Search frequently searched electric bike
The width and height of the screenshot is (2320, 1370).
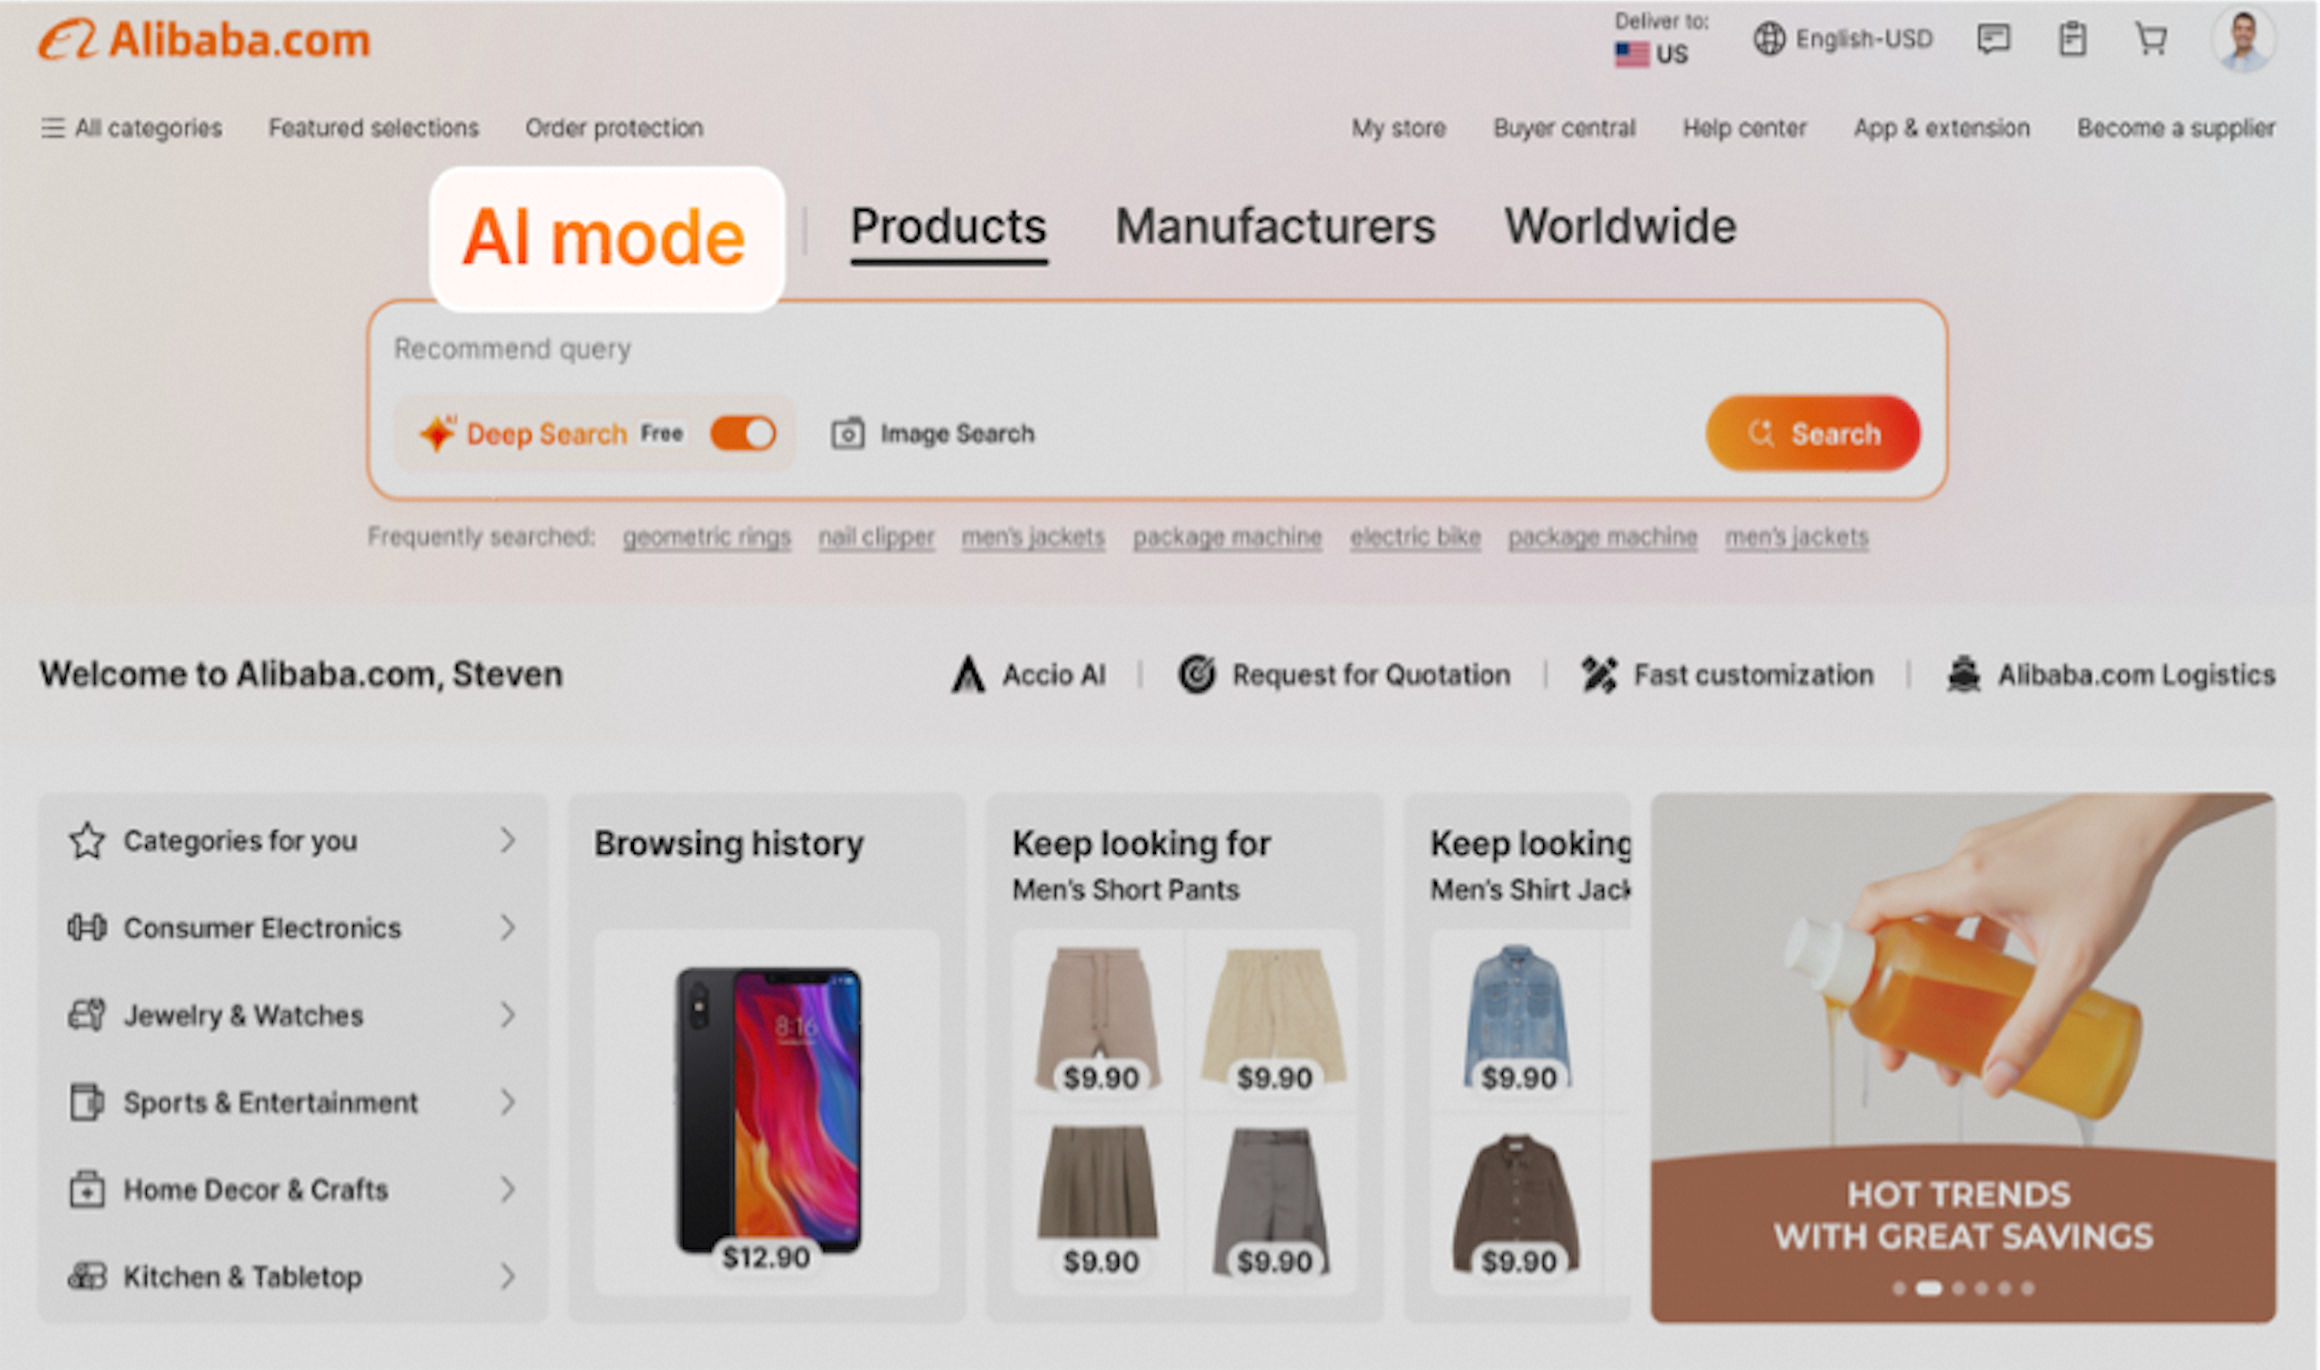[x=1415, y=537]
